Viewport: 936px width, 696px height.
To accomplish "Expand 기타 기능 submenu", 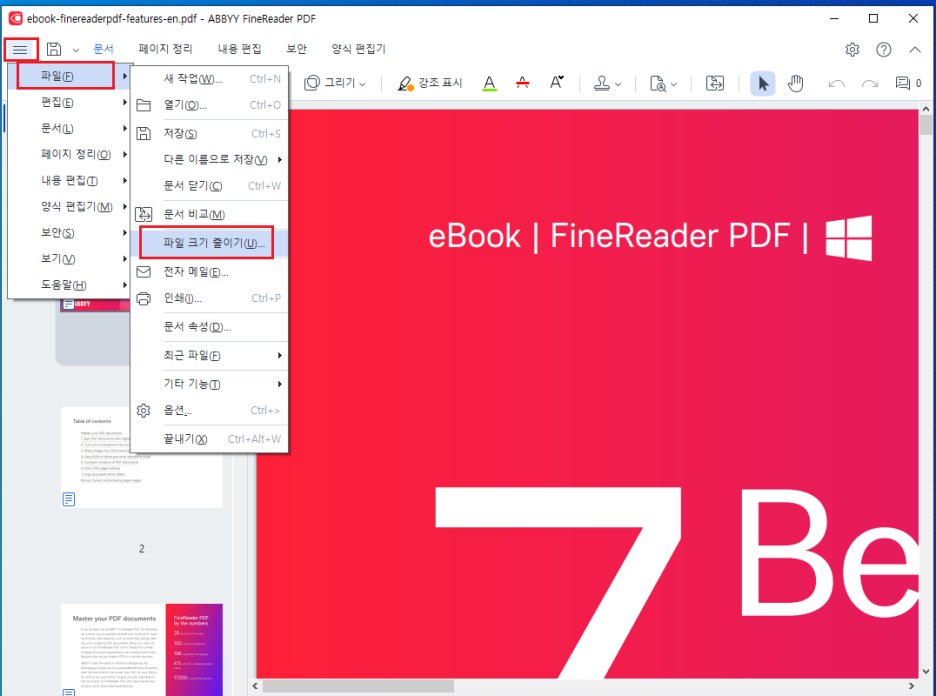I will pyautogui.click(x=210, y=384).
